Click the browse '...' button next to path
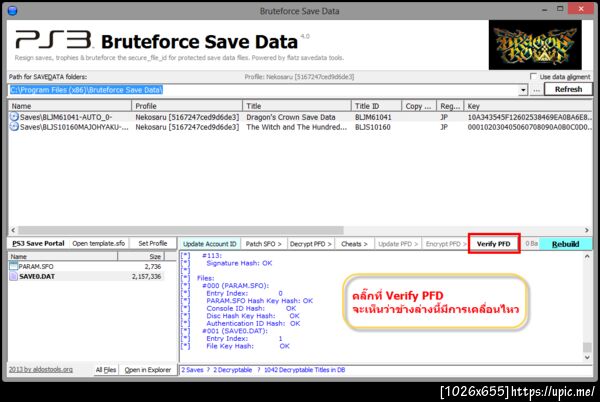Image resolution: width=600 pixels, height=402 pixels. (x=536, y=90)
